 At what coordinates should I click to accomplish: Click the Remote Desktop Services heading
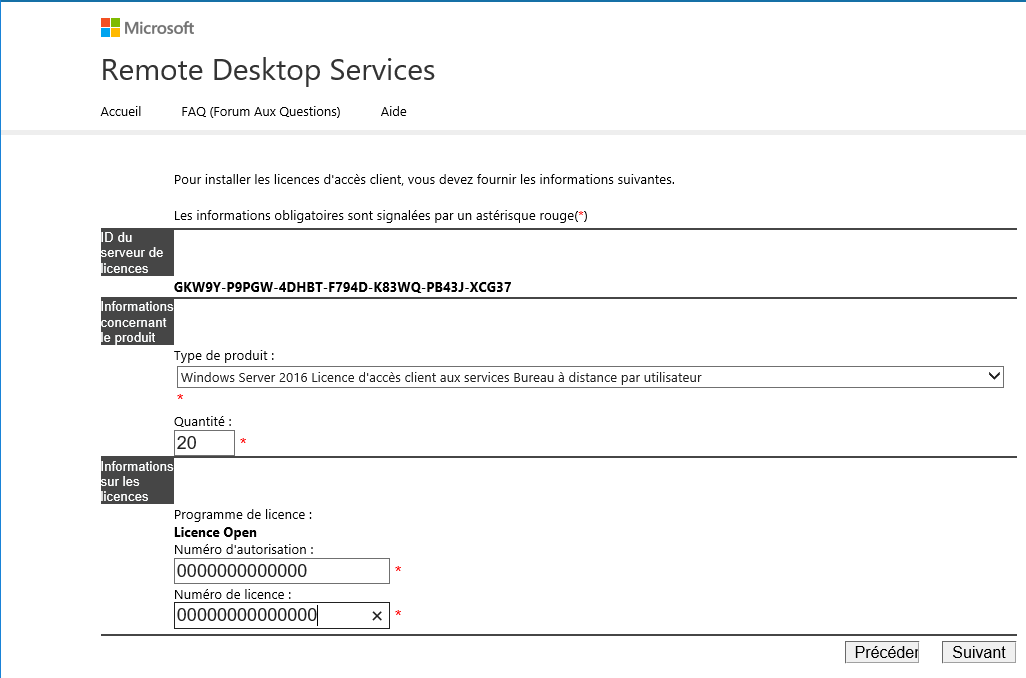(x=268, y=70)
